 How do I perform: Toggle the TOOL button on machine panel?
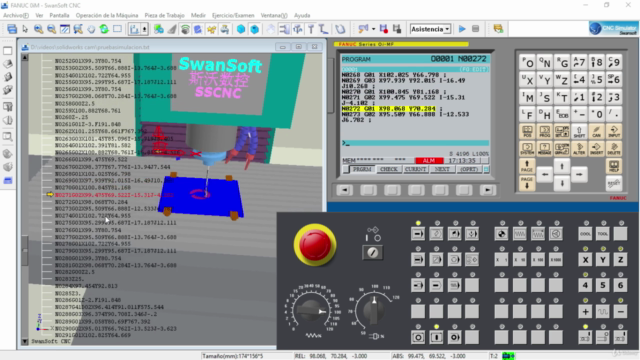[603, 234]
